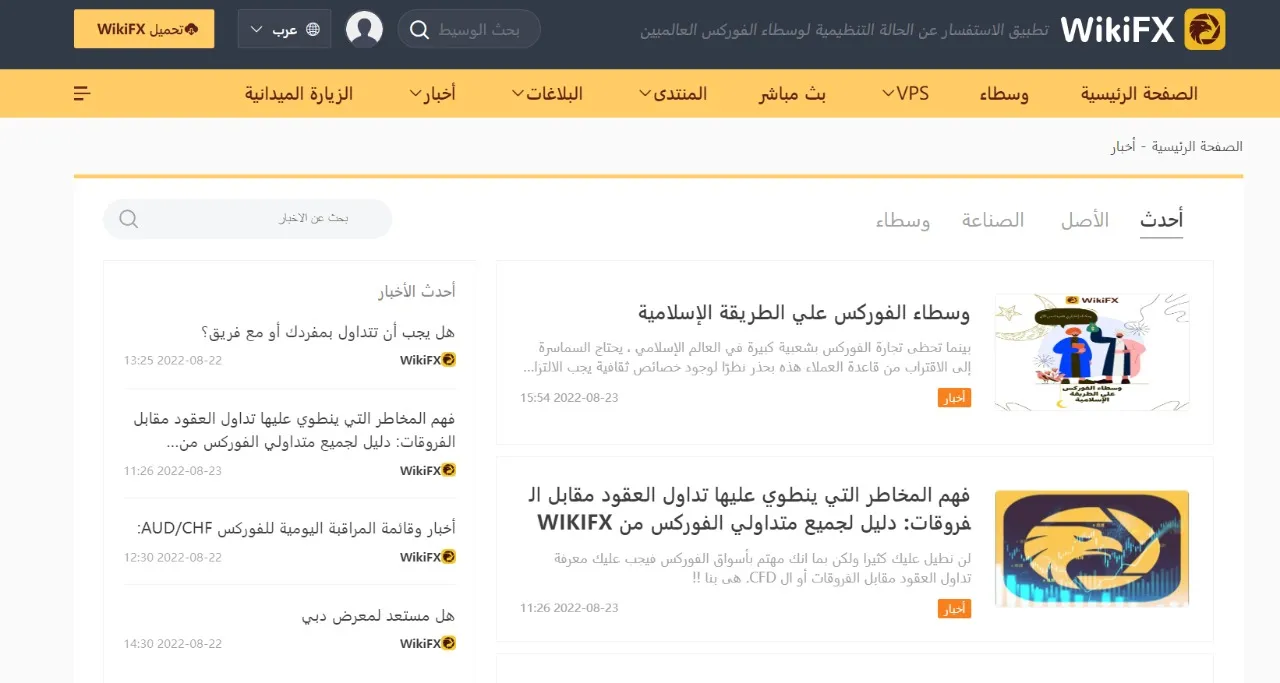This screenshot has width=1280, height=683.
Task: Click أخبار tag on CFD risks article
Action: 954,608
